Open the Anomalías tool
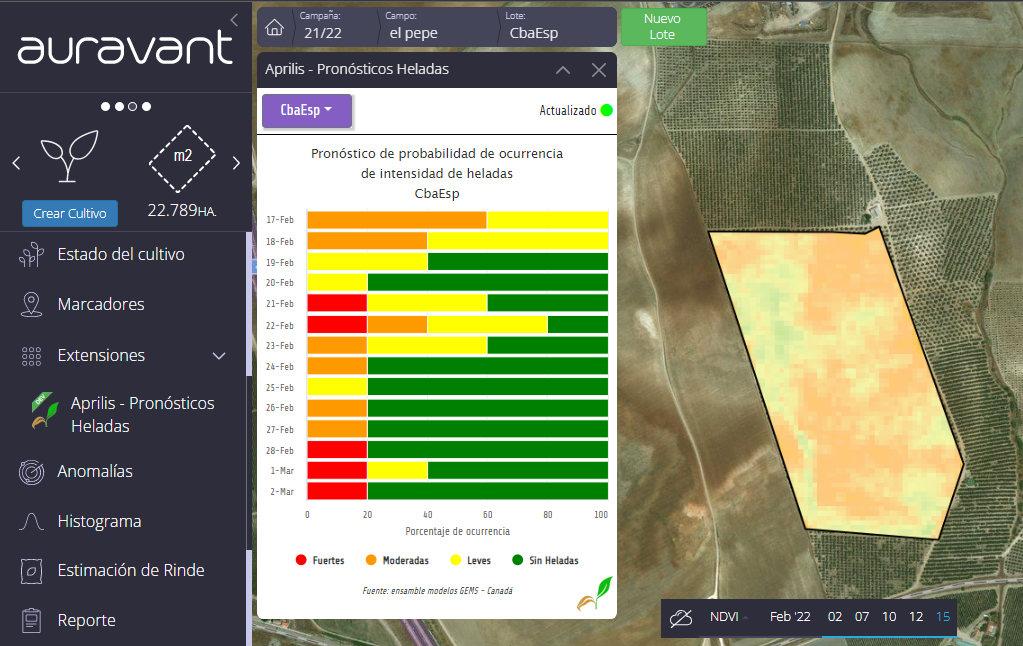Viewport: 1023px width, 646px height. point(95,471)
